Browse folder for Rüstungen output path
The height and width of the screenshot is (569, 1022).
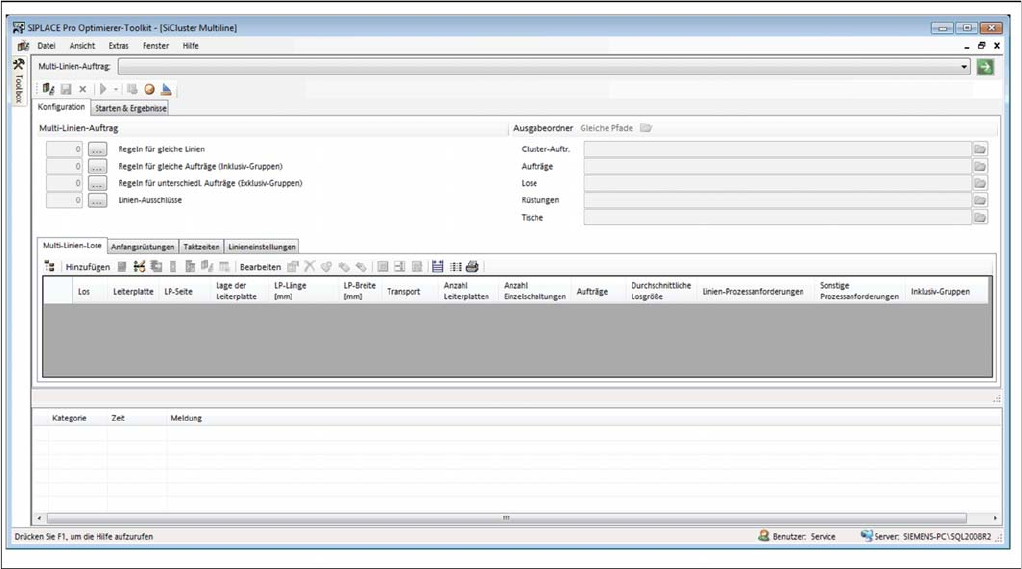coord(980,200)
